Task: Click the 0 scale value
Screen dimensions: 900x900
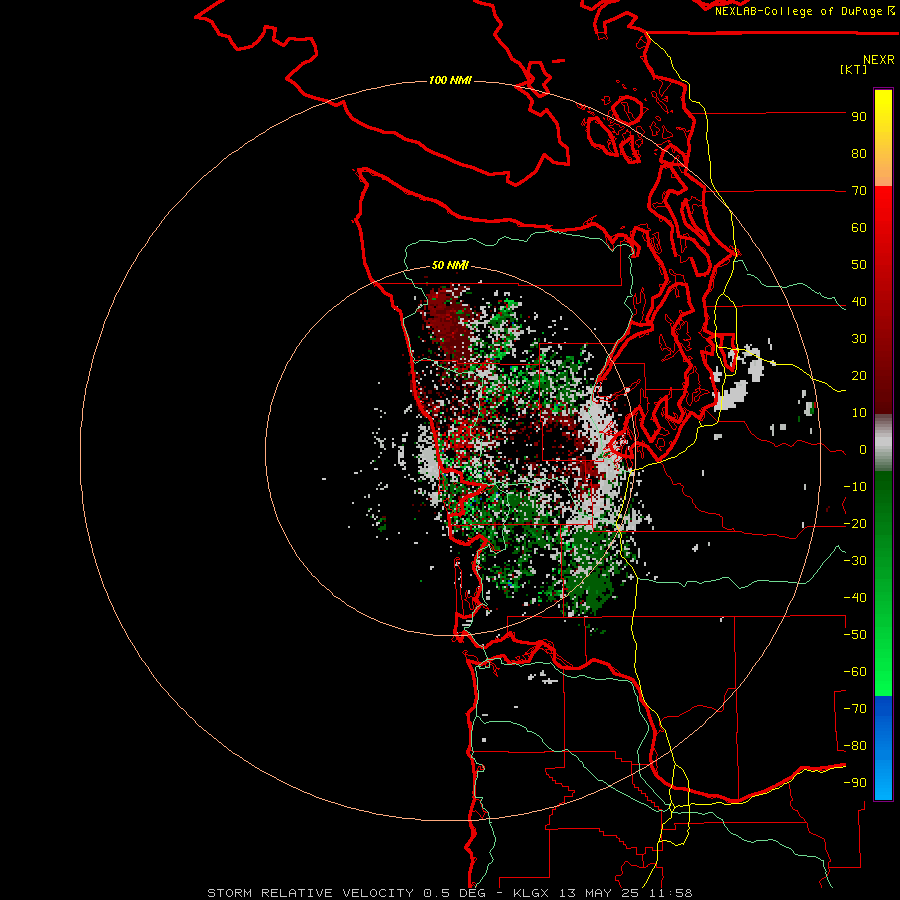Action: coord(863,450)
